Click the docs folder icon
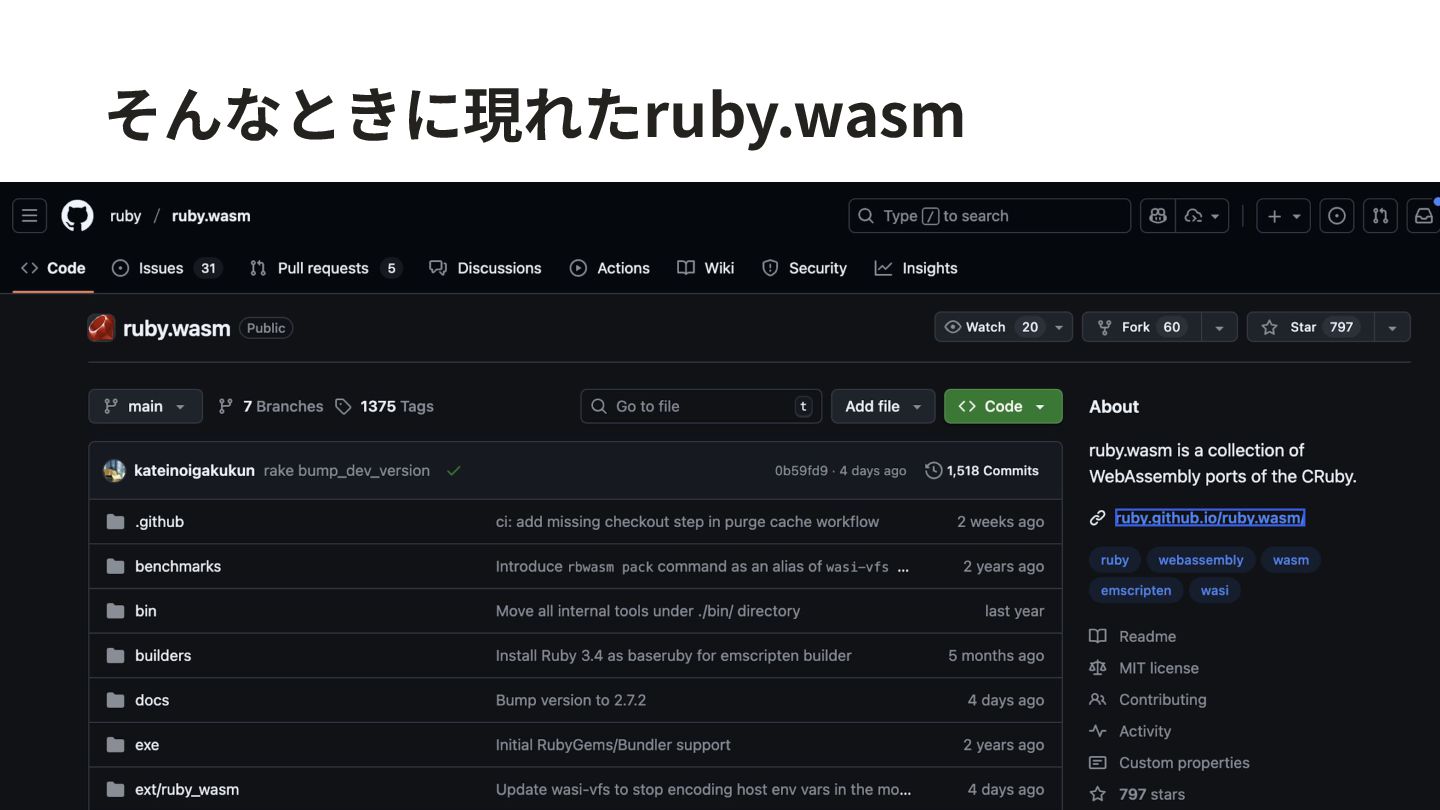Viewport: 1440px width, 810px height. pyautogui.click(x=116, y=700)
